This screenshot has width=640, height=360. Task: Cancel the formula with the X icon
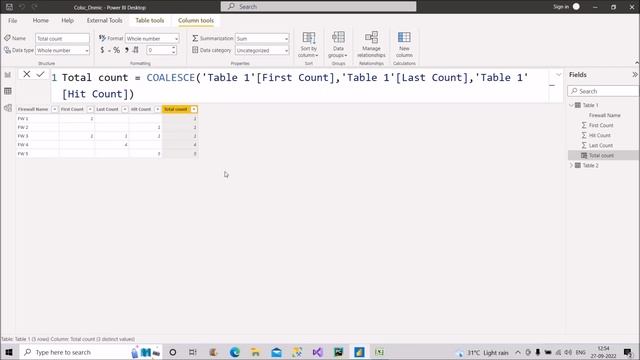(27, 74)
